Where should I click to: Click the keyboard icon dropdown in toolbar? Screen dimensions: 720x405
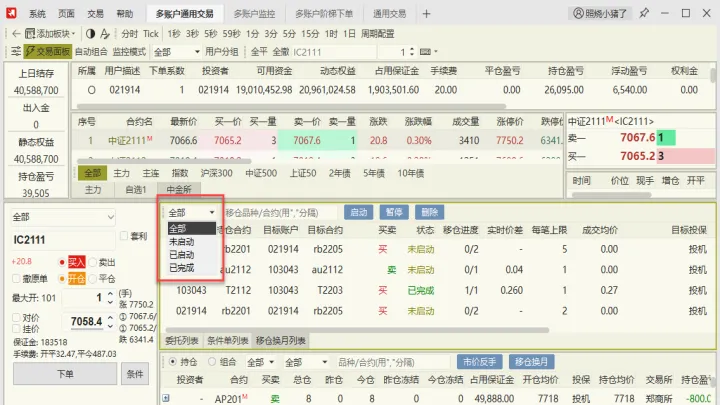pyautogui.click(x=428, y=51)
